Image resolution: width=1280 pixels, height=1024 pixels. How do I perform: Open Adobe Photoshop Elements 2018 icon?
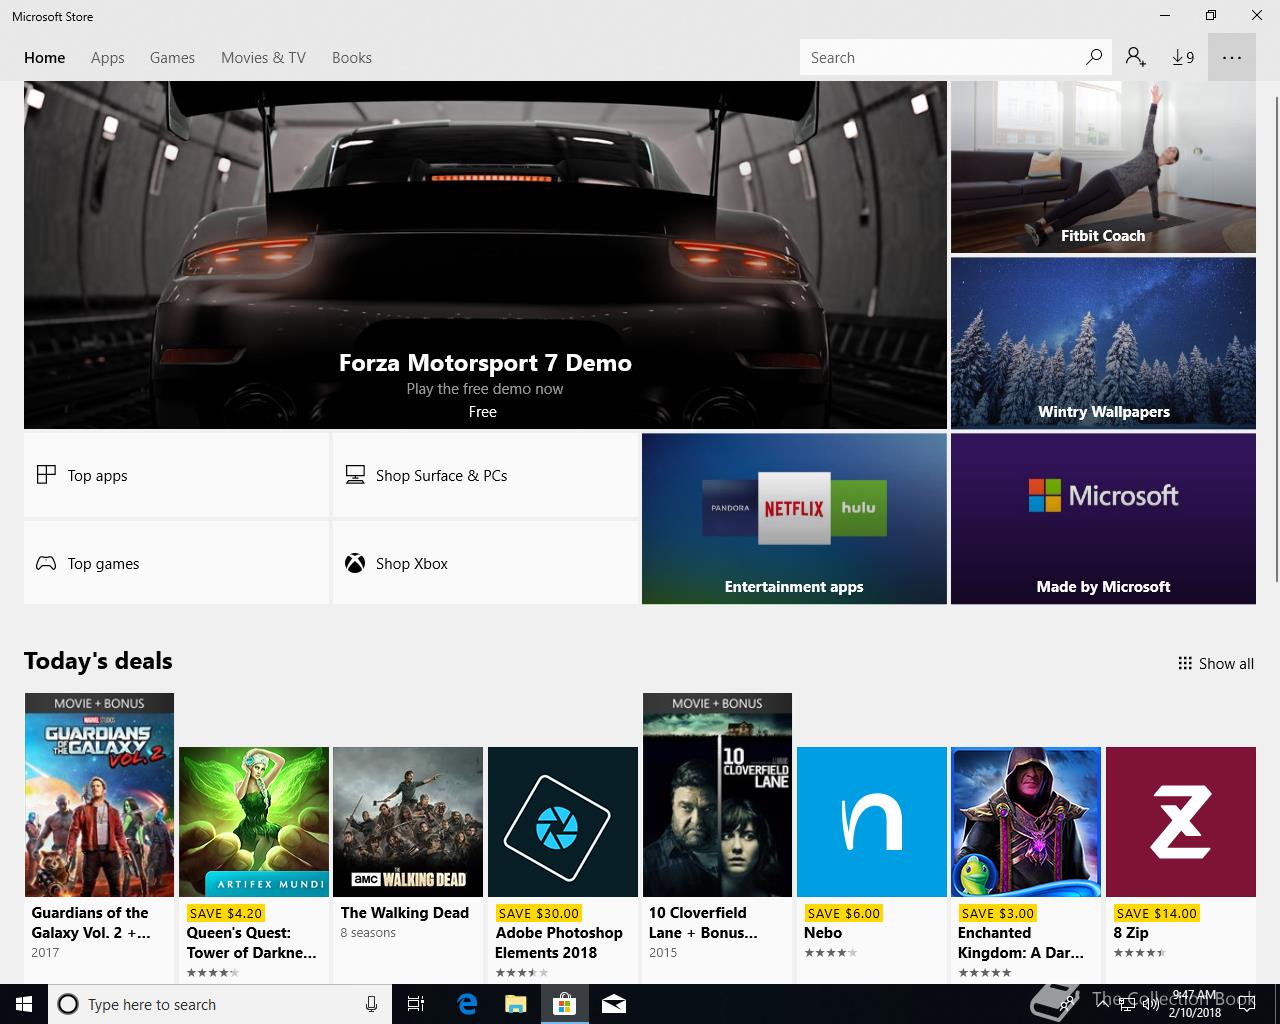tap(563, 822)
